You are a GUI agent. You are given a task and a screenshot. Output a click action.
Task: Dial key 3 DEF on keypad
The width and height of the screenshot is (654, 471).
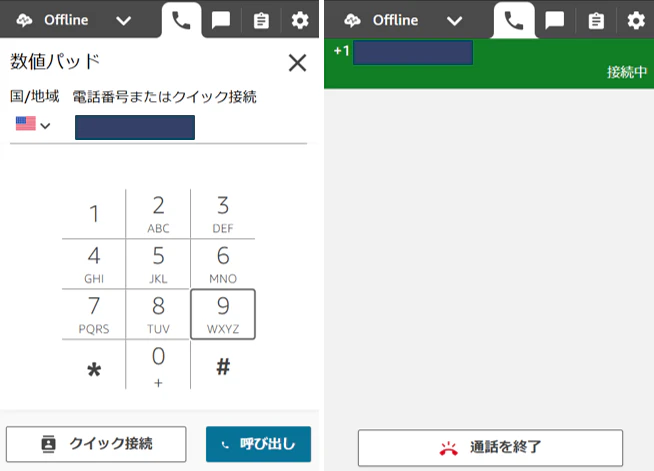pos(223,214)
